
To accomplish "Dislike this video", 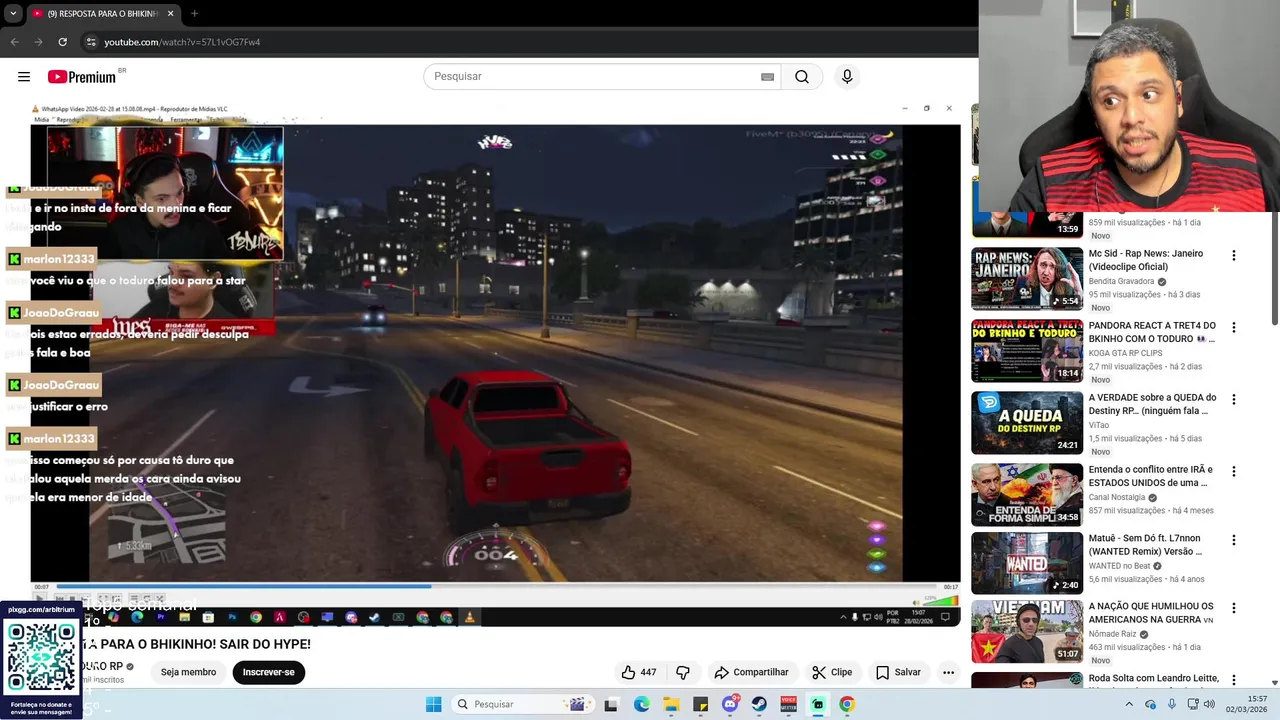I will point(683,672).
